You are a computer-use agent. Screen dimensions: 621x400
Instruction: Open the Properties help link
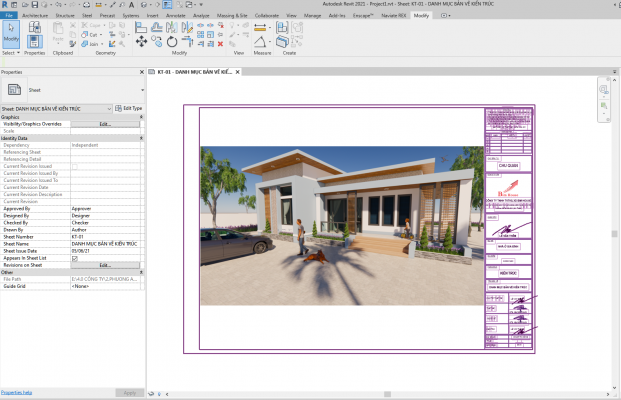pos(16,392)
